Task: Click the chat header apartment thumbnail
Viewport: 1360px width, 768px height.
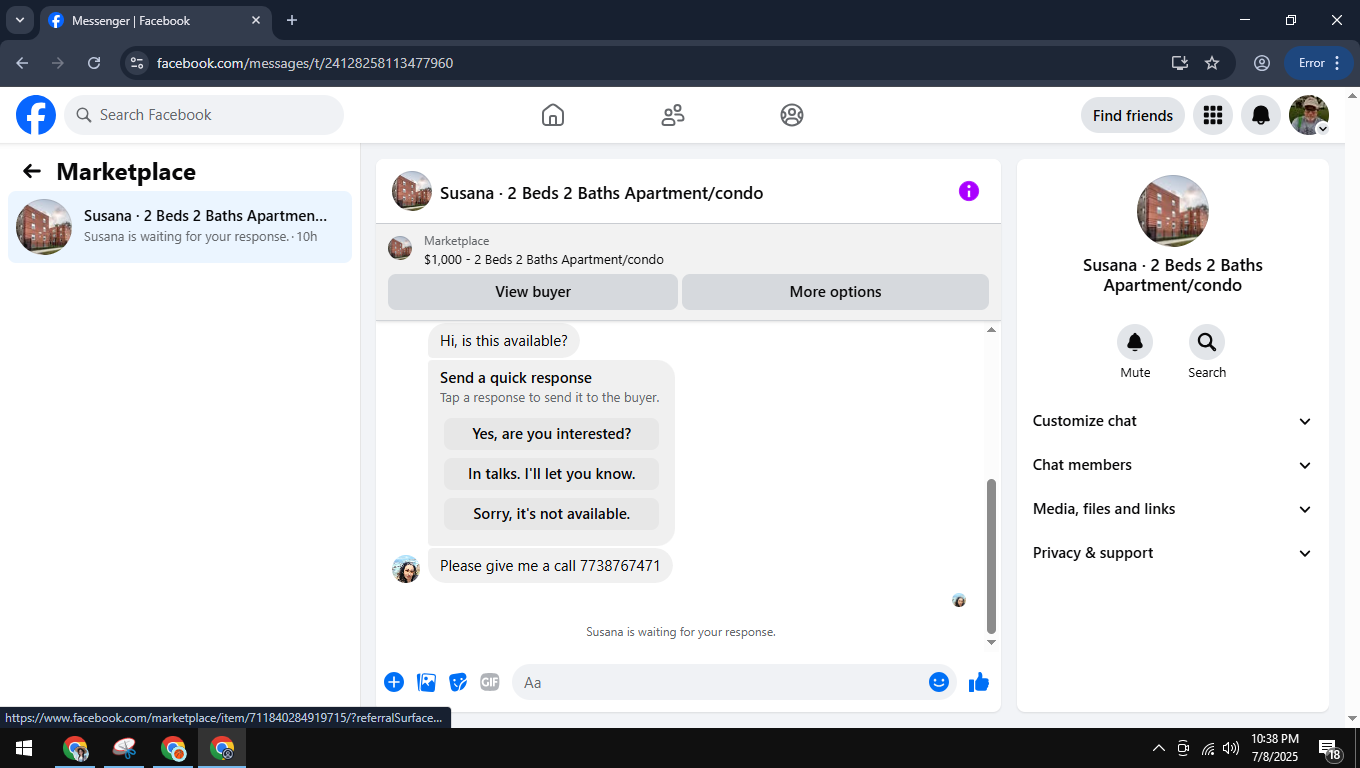Action: [x=412, y=191]
